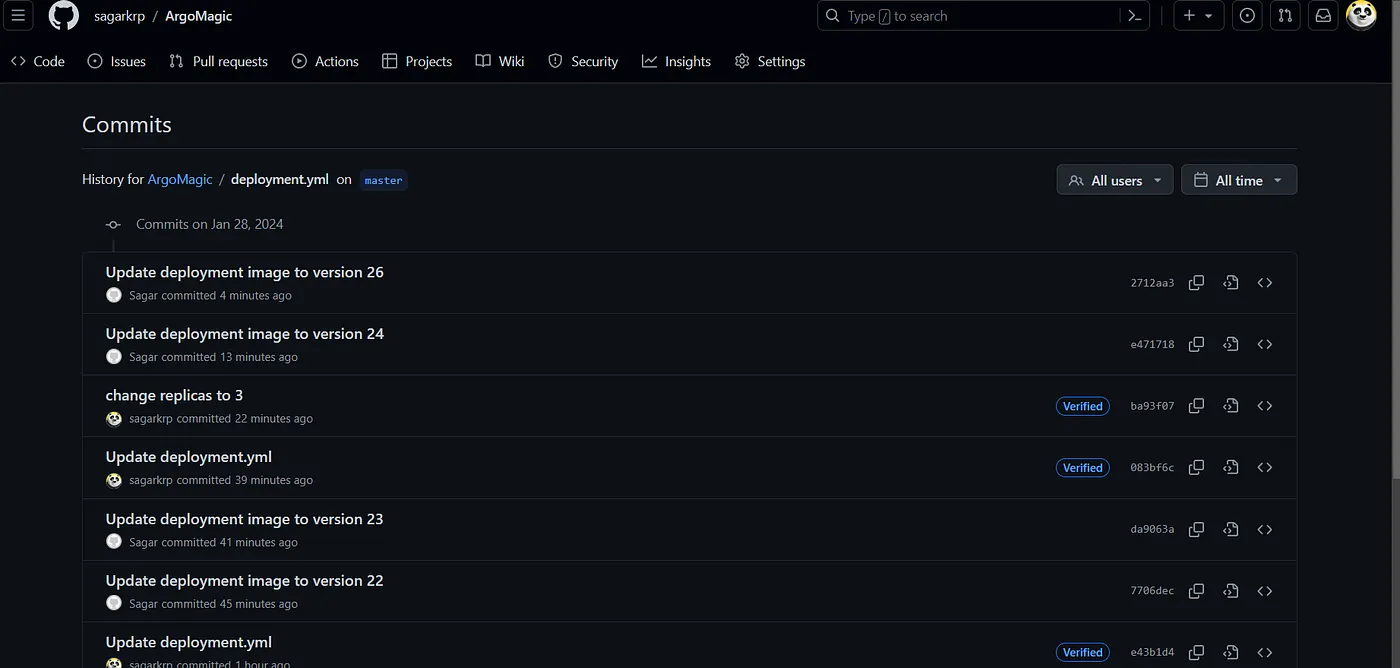
Task: Go to the Projects tab
Action: pos(417,61)
